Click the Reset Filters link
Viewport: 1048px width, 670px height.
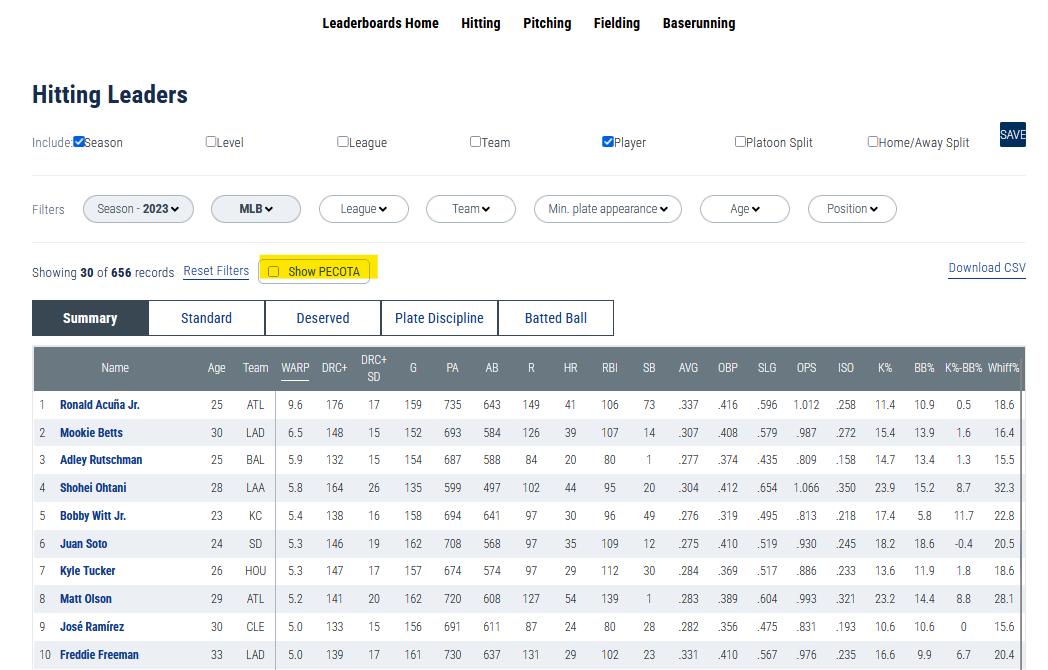point(216,271)
